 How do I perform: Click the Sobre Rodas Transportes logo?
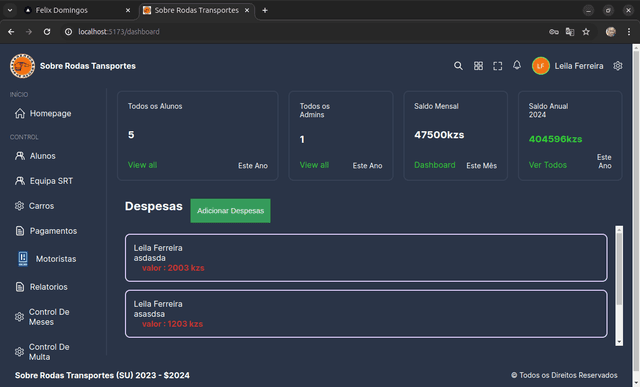coord(22,66)
